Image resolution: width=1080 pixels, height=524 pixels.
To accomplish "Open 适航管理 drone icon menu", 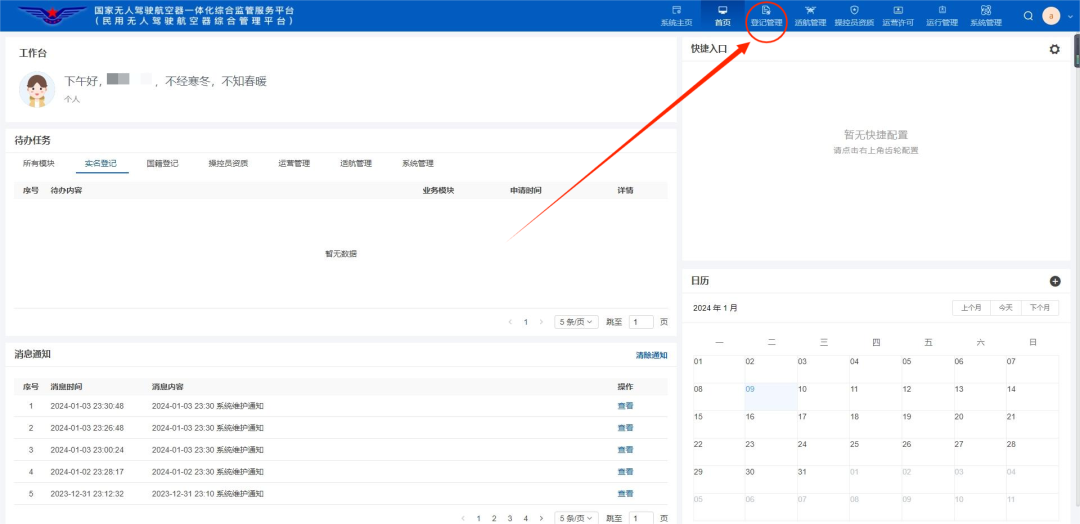I will click(x=809, y=15).
